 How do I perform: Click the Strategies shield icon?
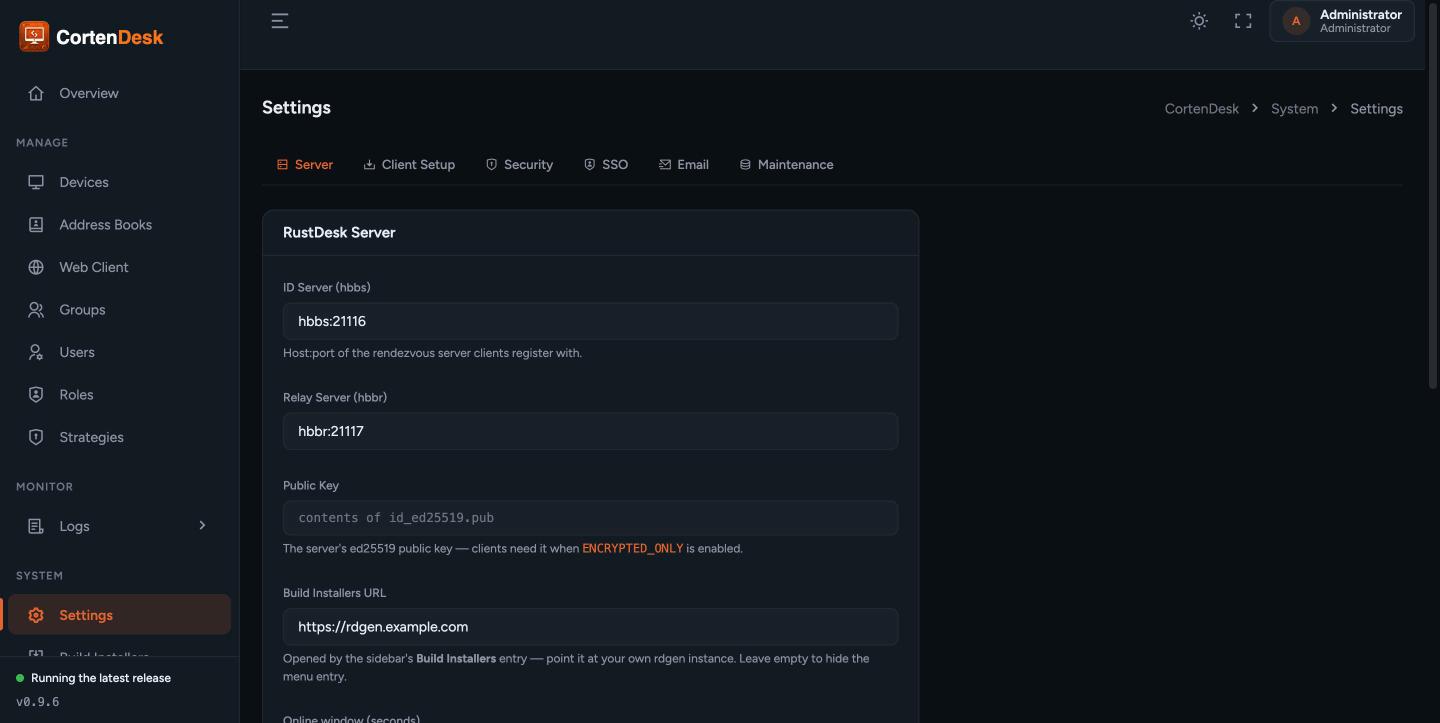point(36,437)
